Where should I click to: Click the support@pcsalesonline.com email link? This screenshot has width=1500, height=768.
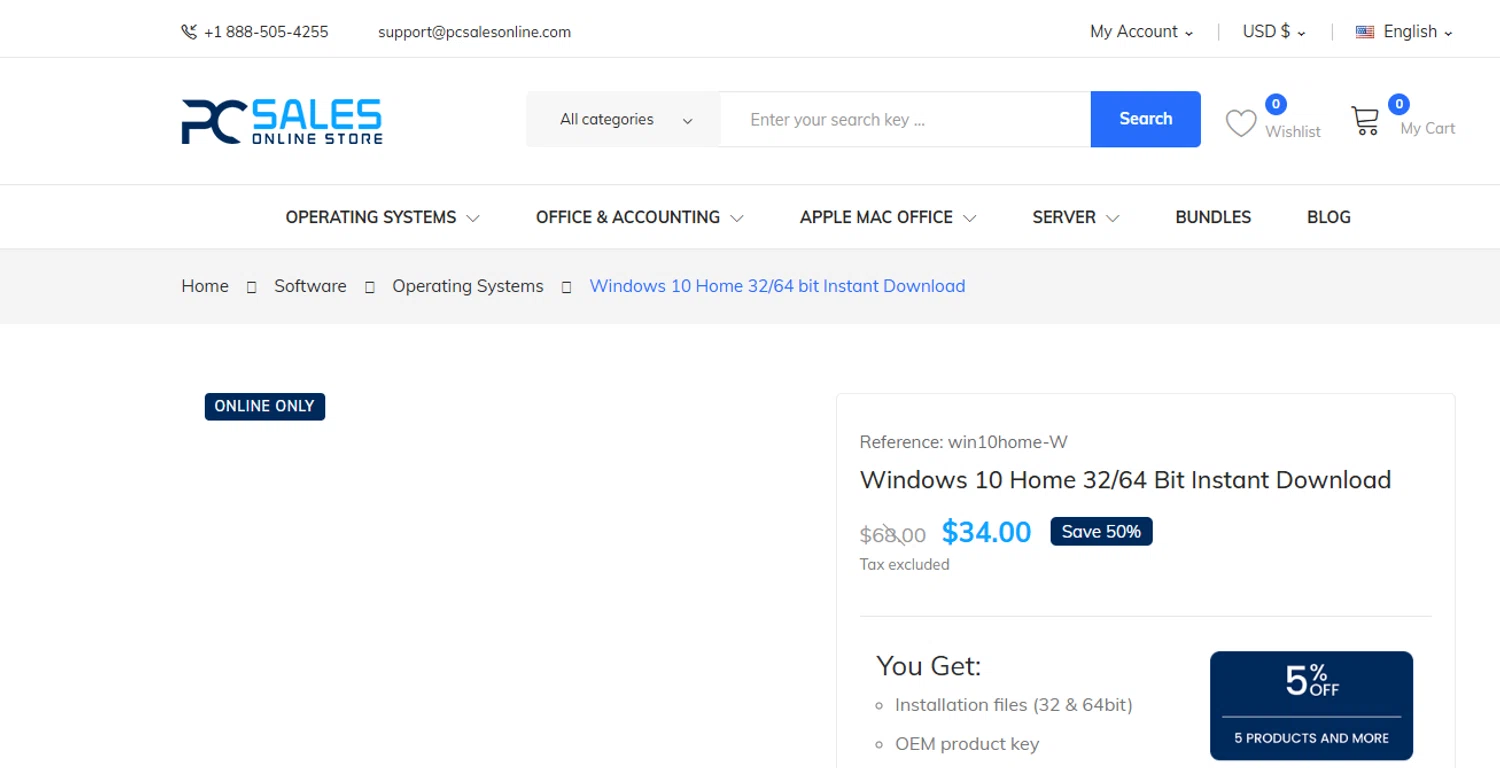pos(474,32)
